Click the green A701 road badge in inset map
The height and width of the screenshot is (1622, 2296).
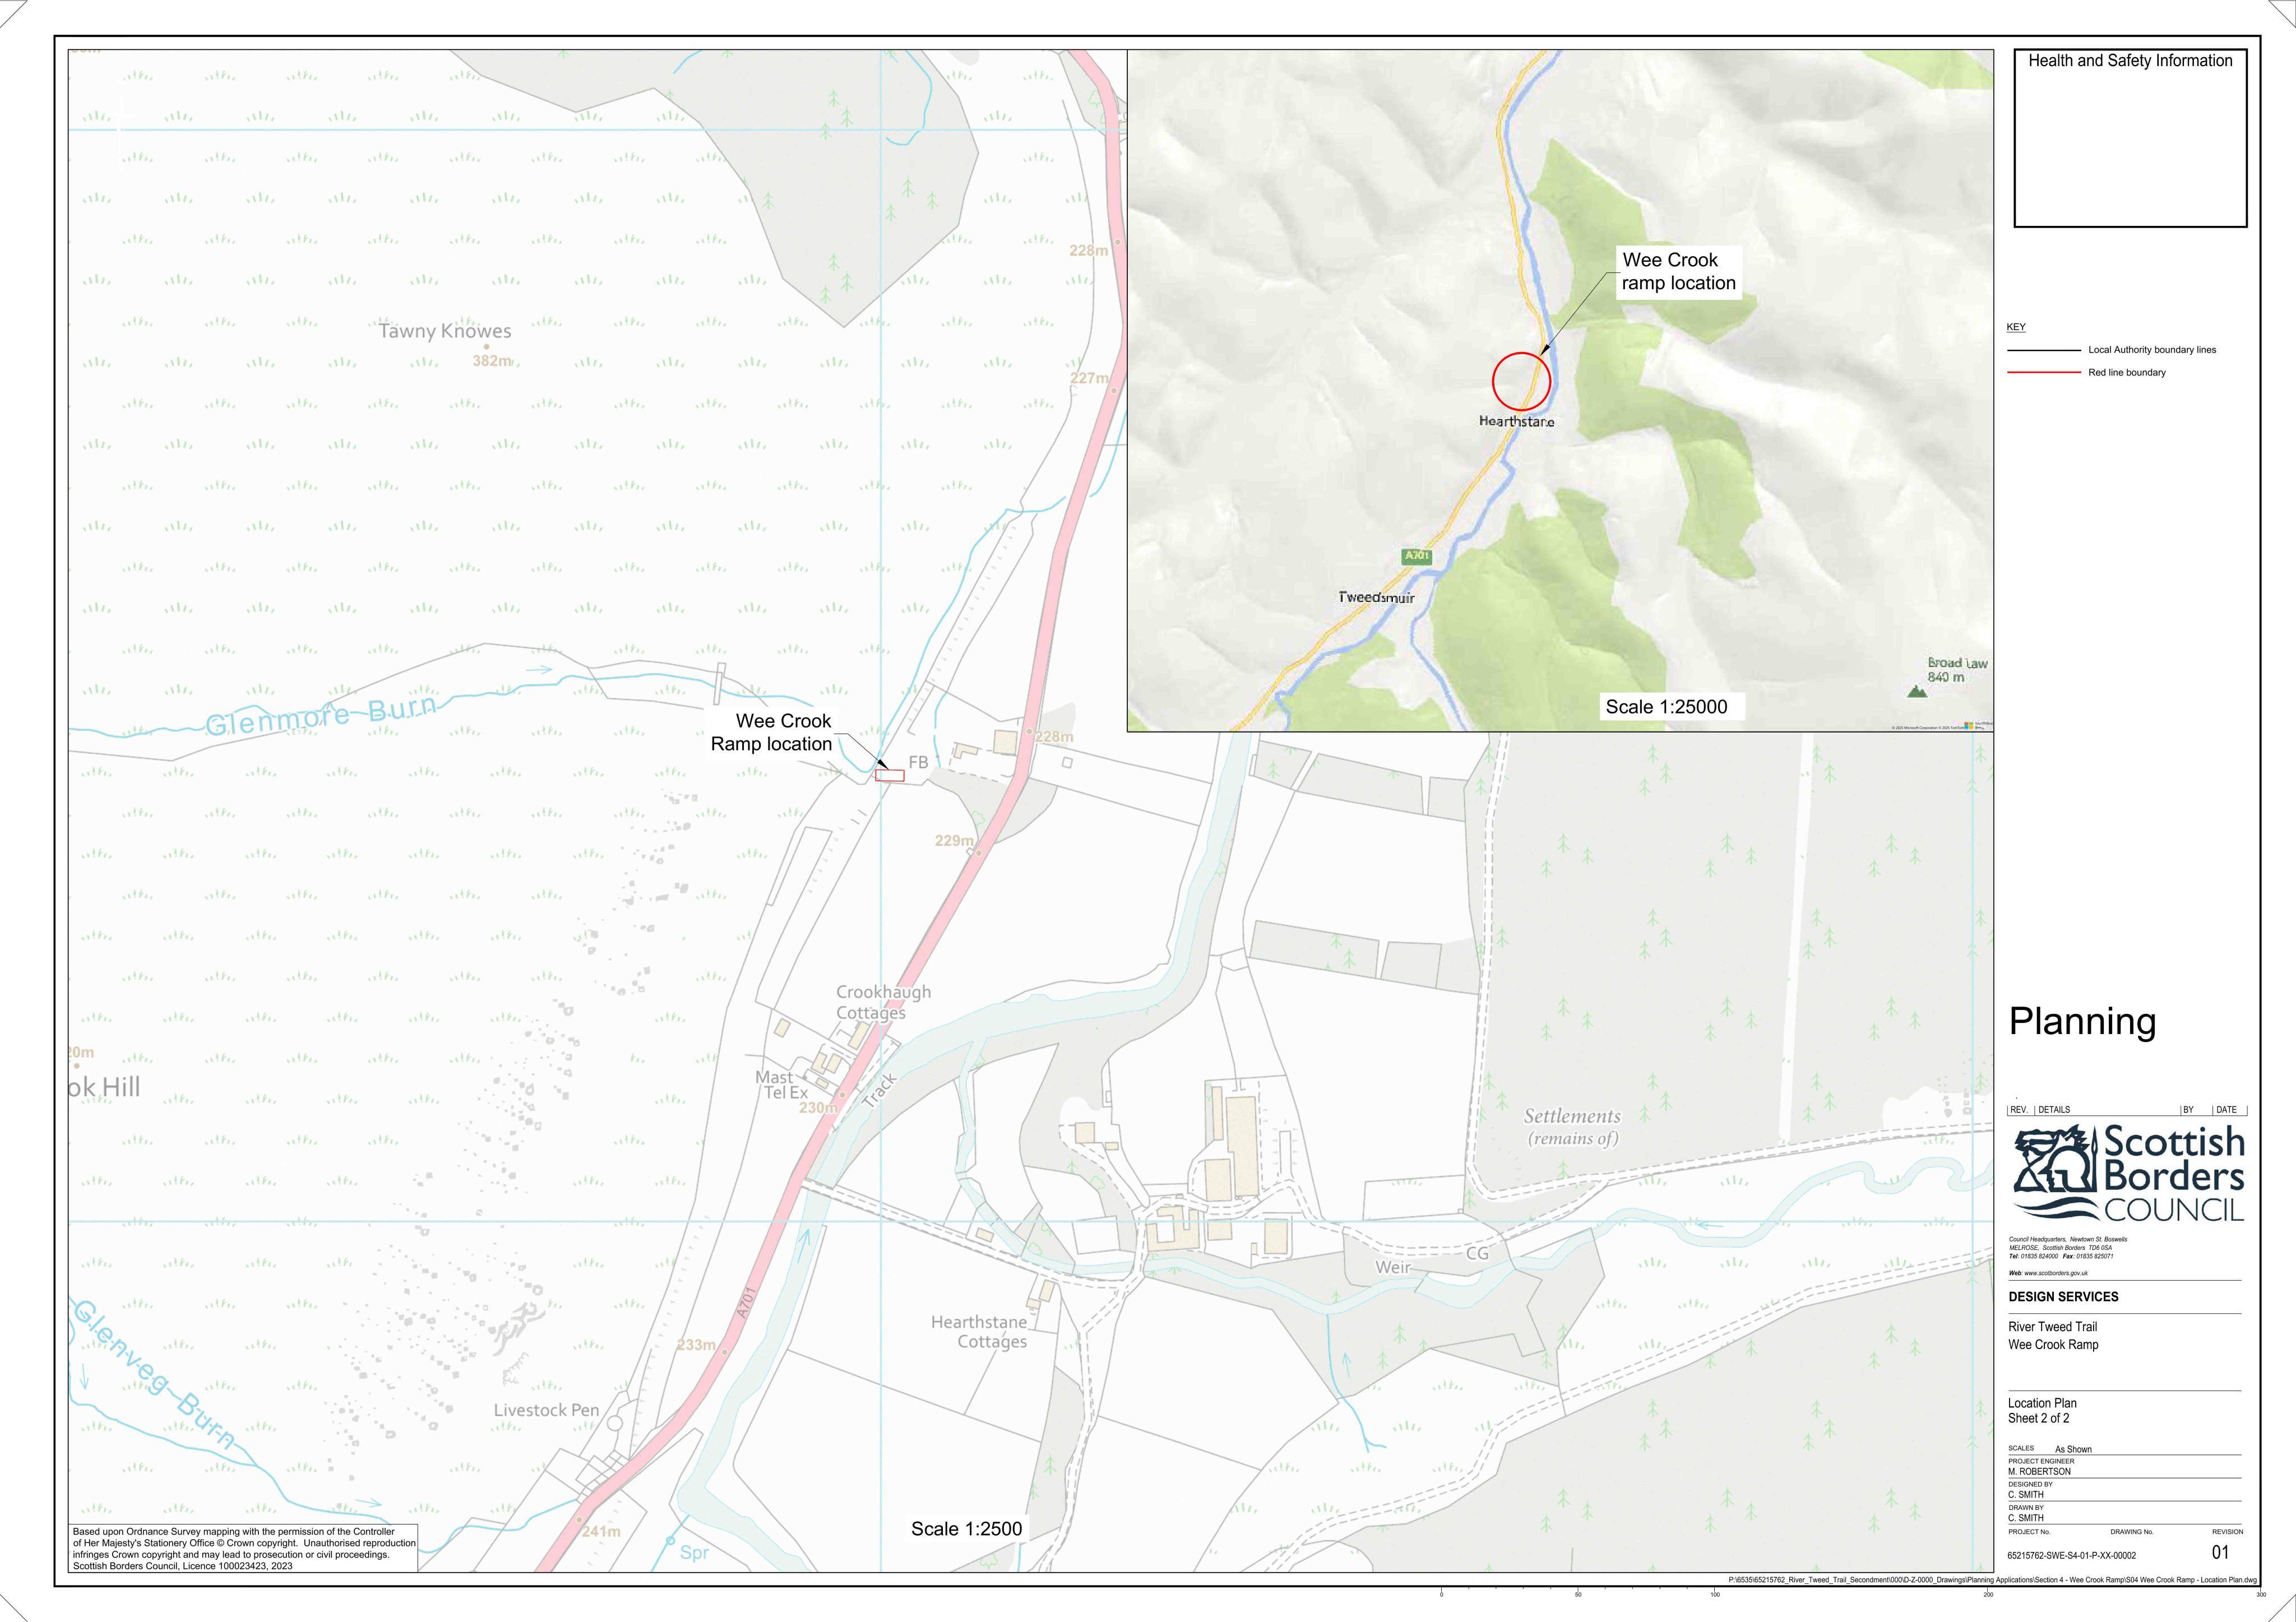pos(1417,556)
